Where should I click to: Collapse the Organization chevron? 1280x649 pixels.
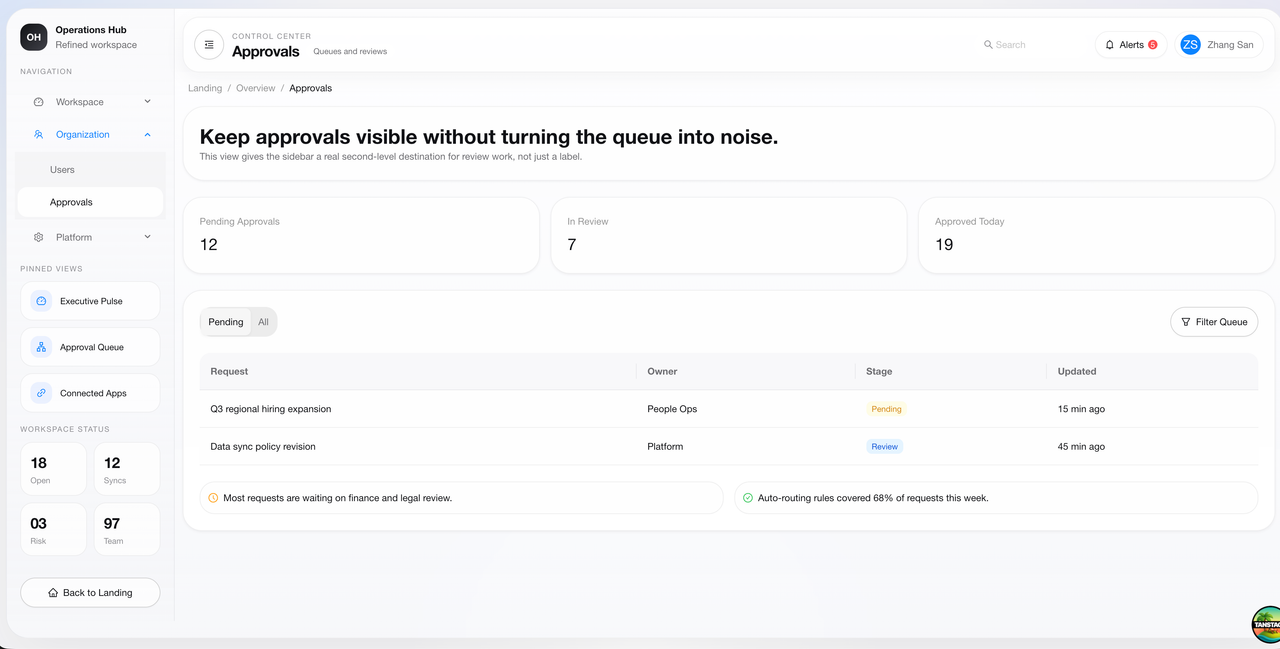(x=147, y=134)
